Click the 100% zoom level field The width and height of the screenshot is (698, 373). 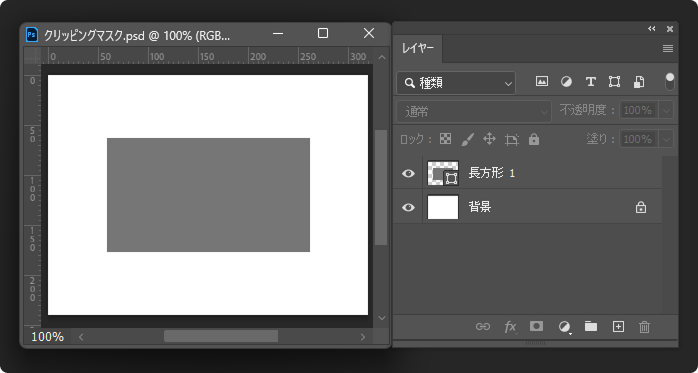[x=47, y=337]
